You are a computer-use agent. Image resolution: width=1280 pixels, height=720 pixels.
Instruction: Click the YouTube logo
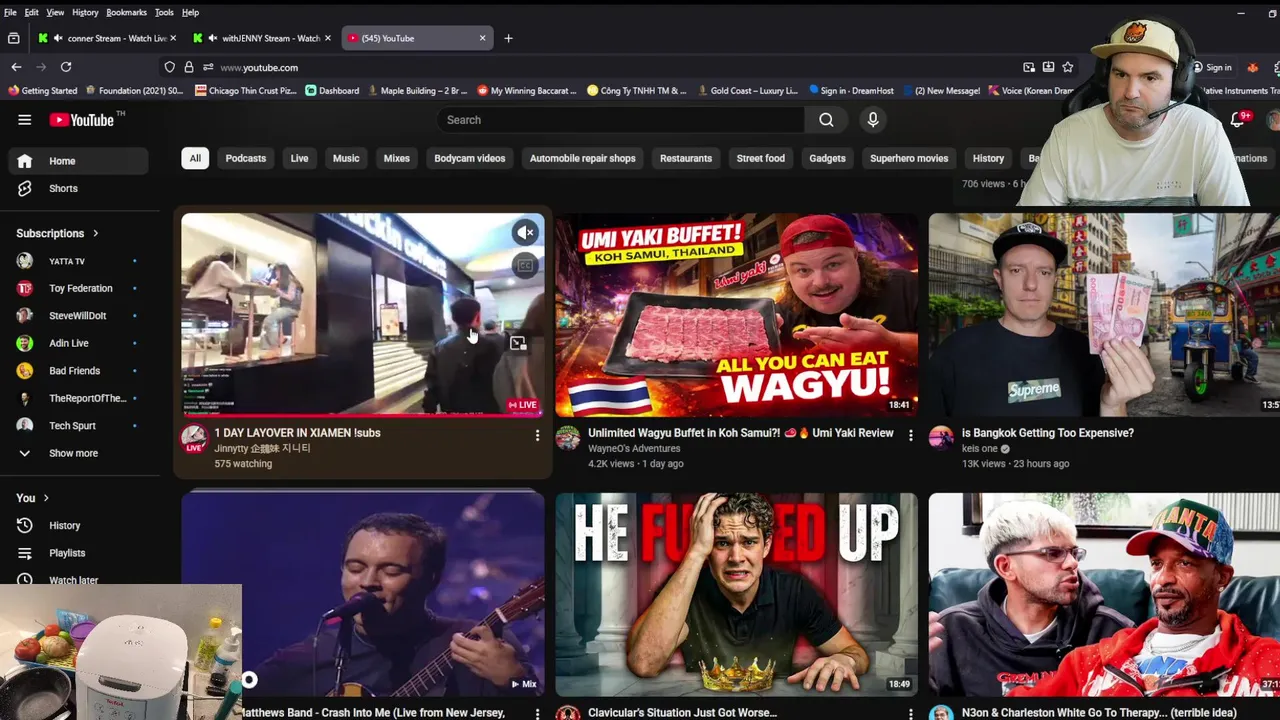tap(81, 120)
